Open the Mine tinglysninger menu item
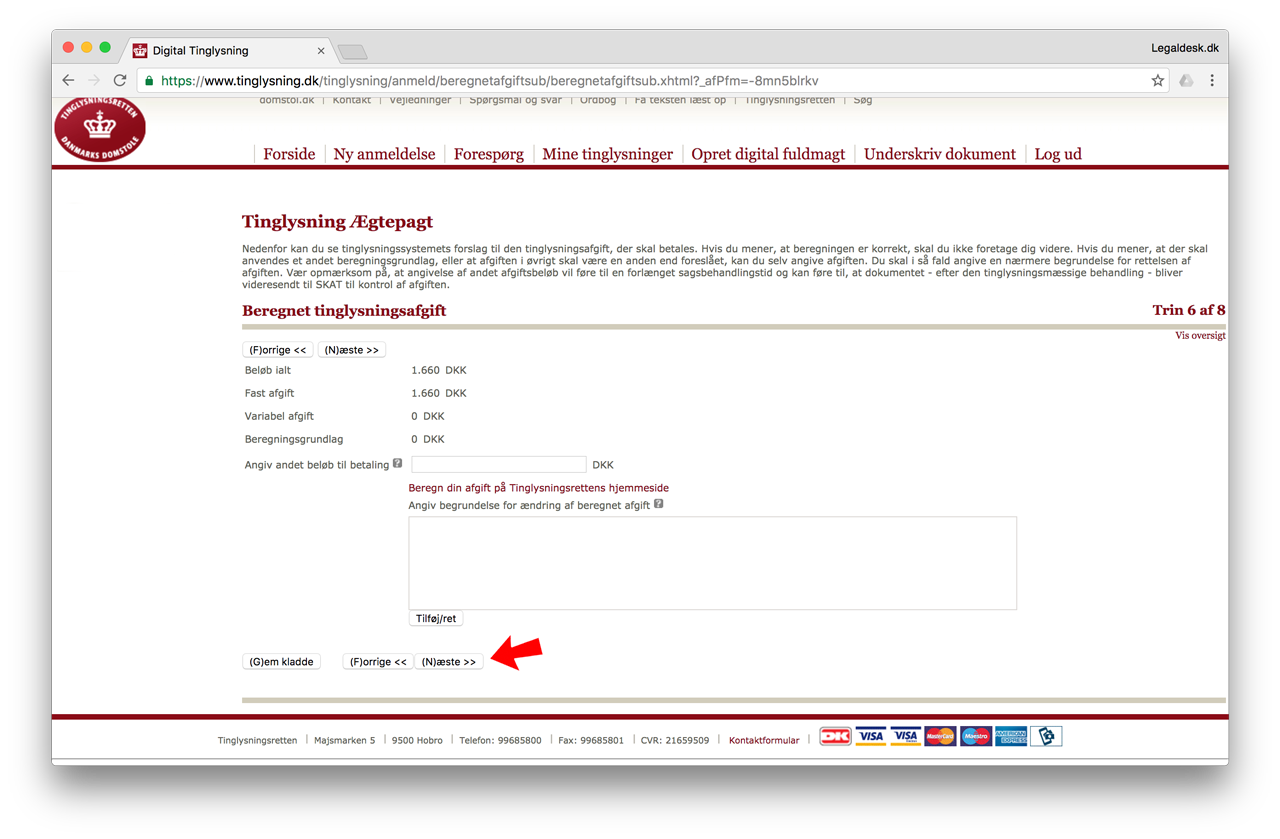Screen dimensions: 1280x839 (607, 154)
